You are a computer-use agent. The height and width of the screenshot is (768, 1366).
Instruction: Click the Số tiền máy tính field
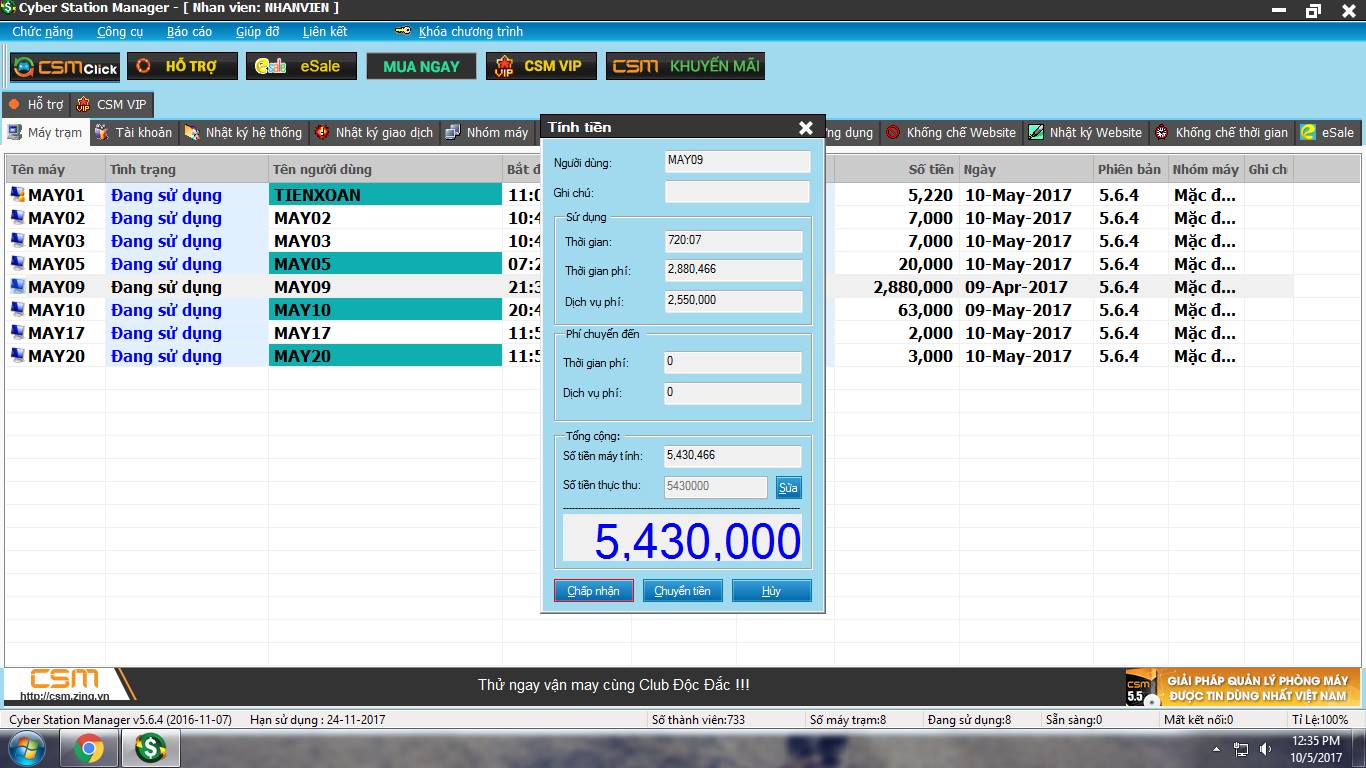[733, 456]
